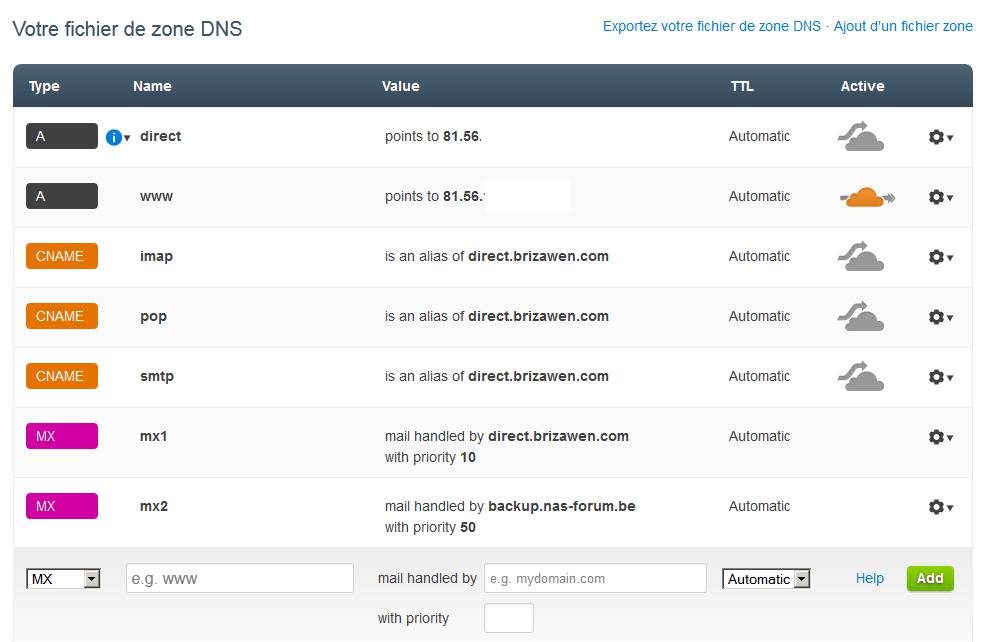Open gear settings for the smtp record
The image size is (989, 642).
[939, 377]
